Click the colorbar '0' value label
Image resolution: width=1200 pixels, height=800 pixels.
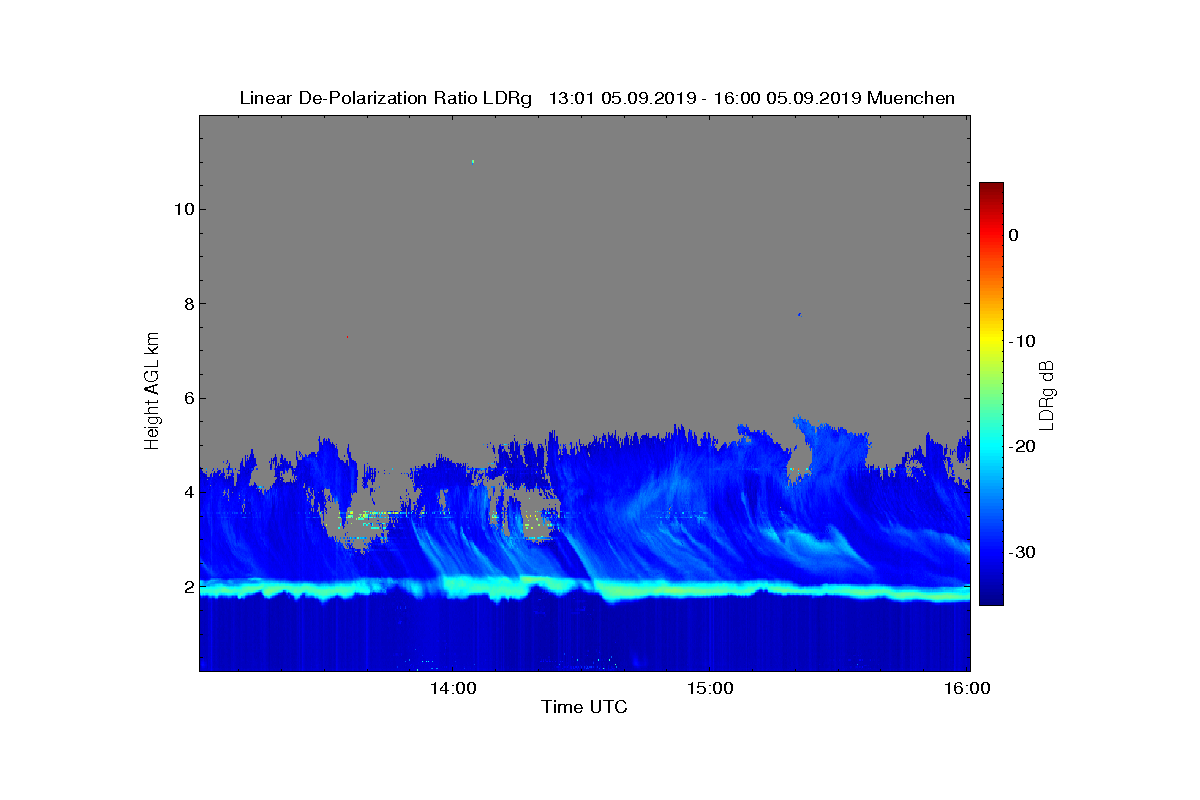(x=1013, y=235)
